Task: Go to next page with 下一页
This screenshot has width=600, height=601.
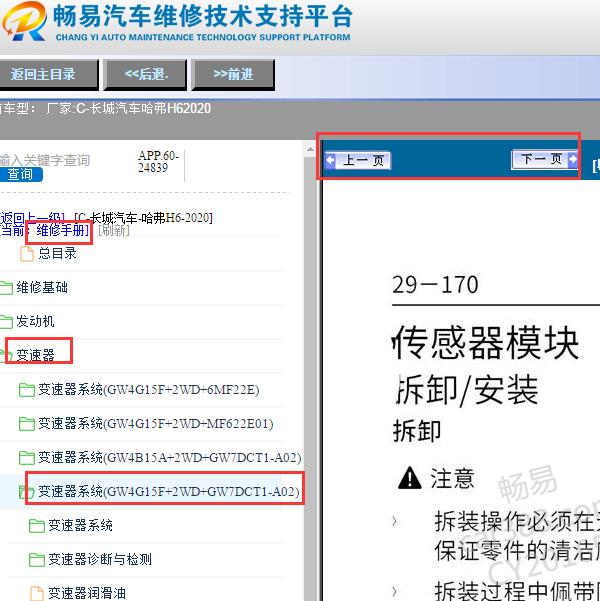Action: tap(544, 159)
